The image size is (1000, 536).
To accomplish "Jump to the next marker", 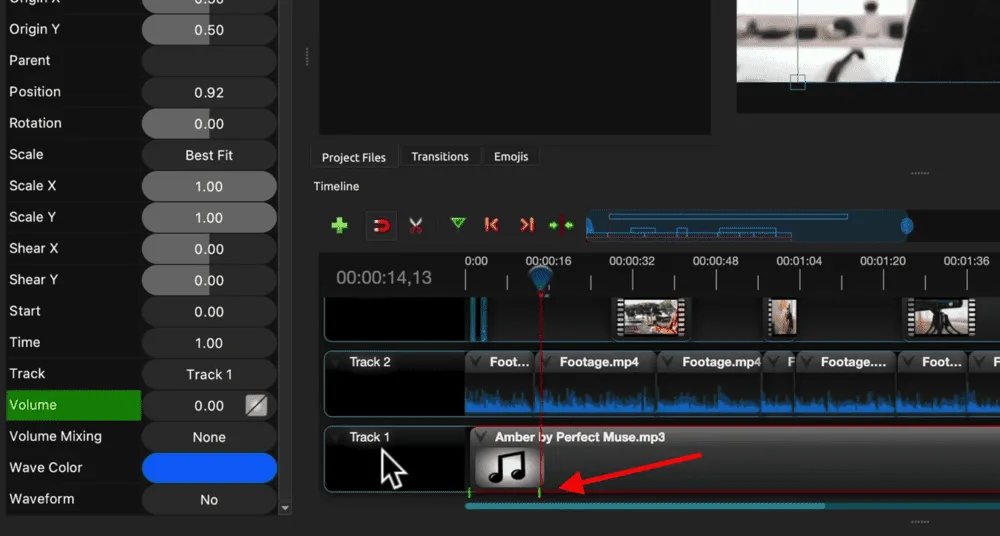I will pyautogui.click(x=526, y=225).
